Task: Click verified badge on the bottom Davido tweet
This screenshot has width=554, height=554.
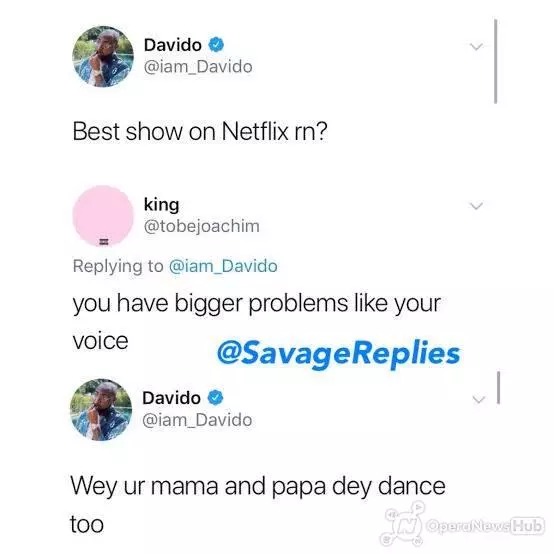Action: click(215, 398)
